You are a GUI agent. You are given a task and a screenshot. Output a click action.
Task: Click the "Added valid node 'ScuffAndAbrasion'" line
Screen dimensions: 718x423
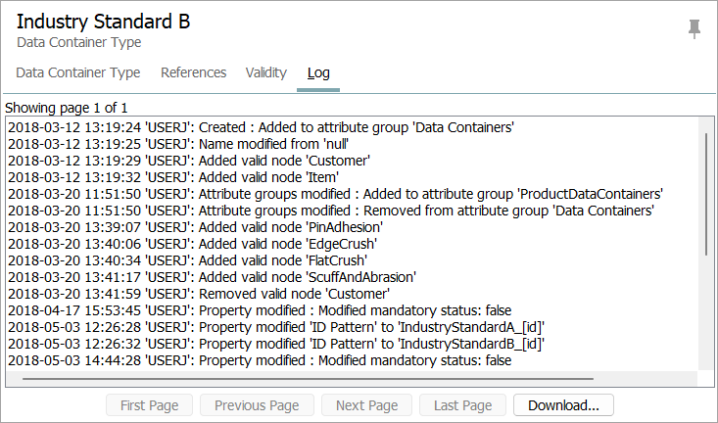click(x=212, y=277)
